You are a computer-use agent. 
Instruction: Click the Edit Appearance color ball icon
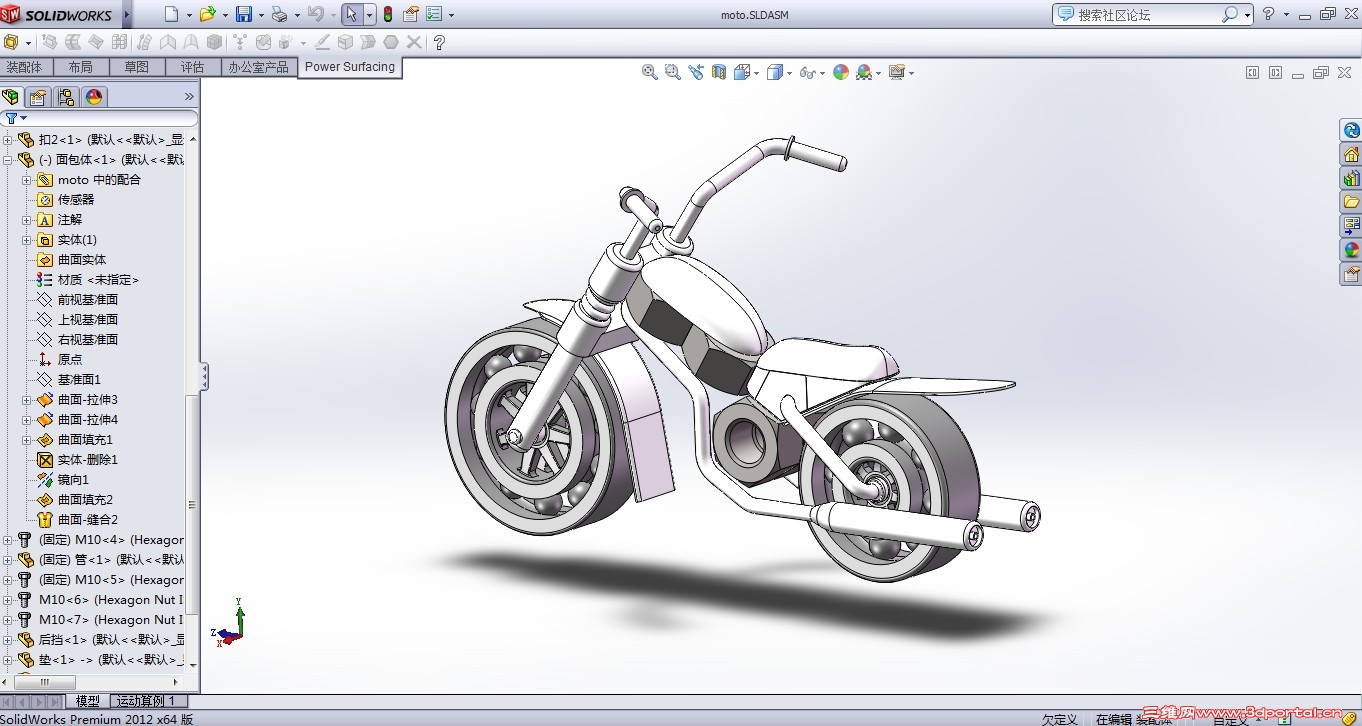pos(841,72)
